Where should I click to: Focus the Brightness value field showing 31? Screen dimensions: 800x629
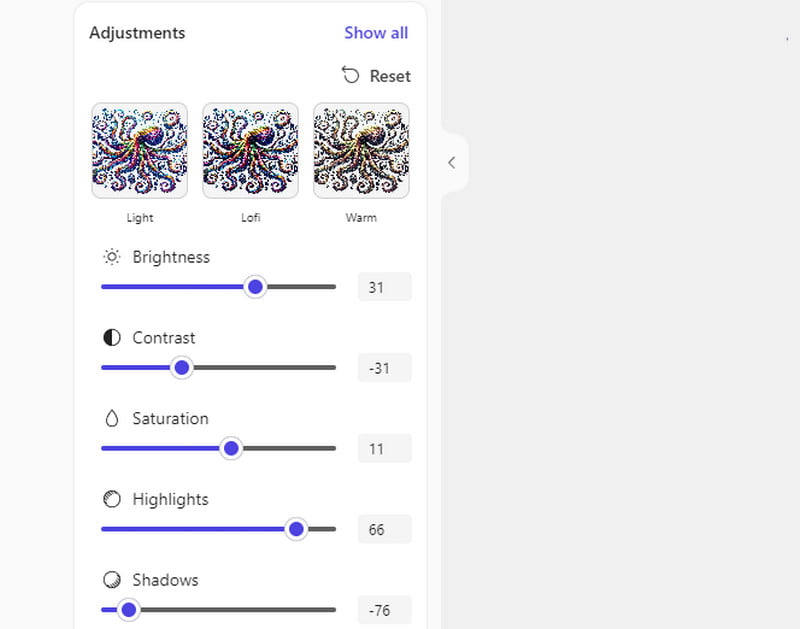click(x=384, y=287)
